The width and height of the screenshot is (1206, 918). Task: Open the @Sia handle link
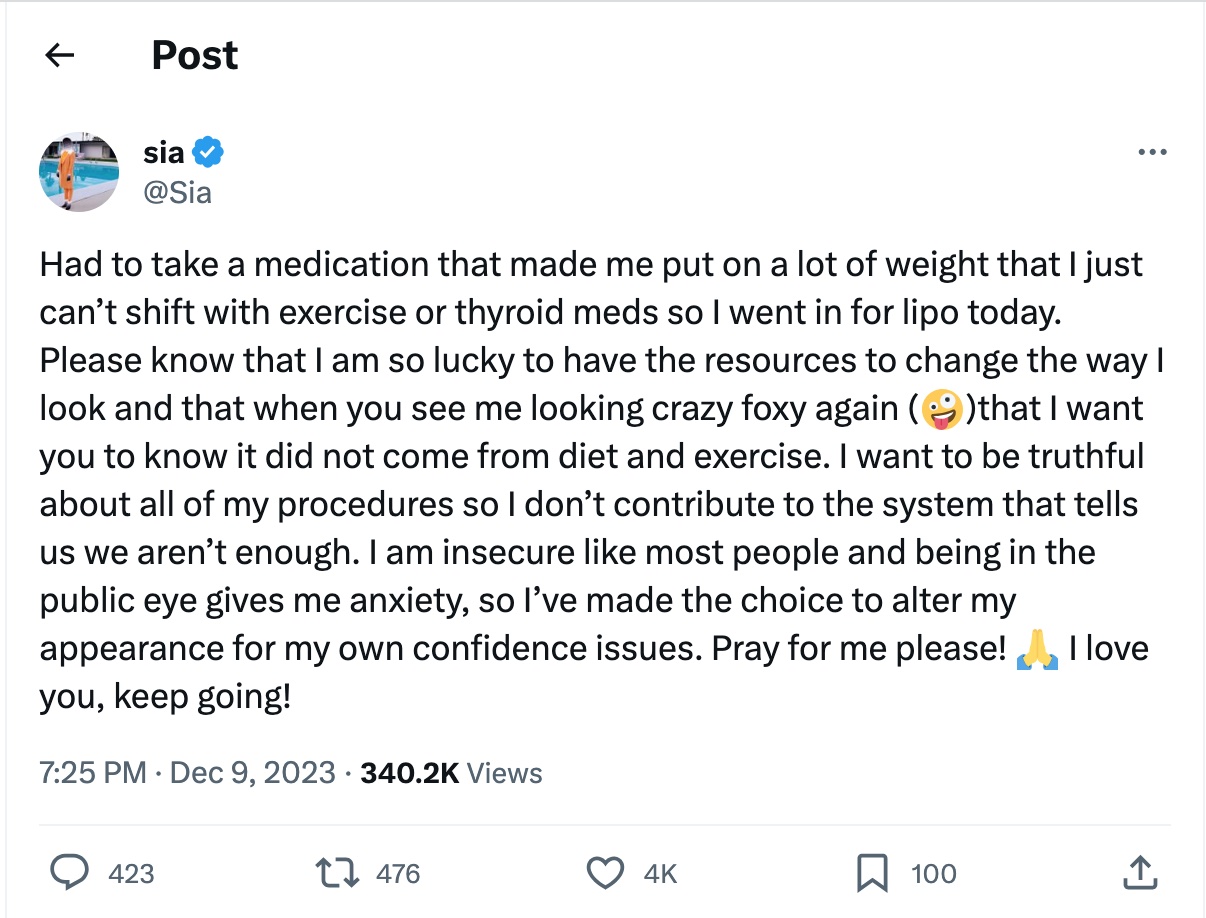pyautogui.click(x=178, y=191)
